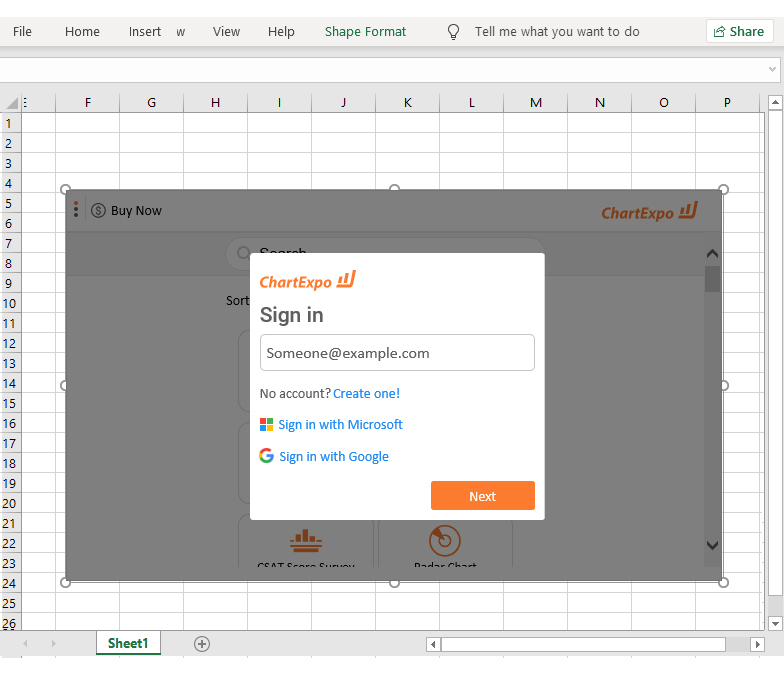Click the Microsoft logo icon
This screenshot has height=673, width=784.
[x=266, y=425]
